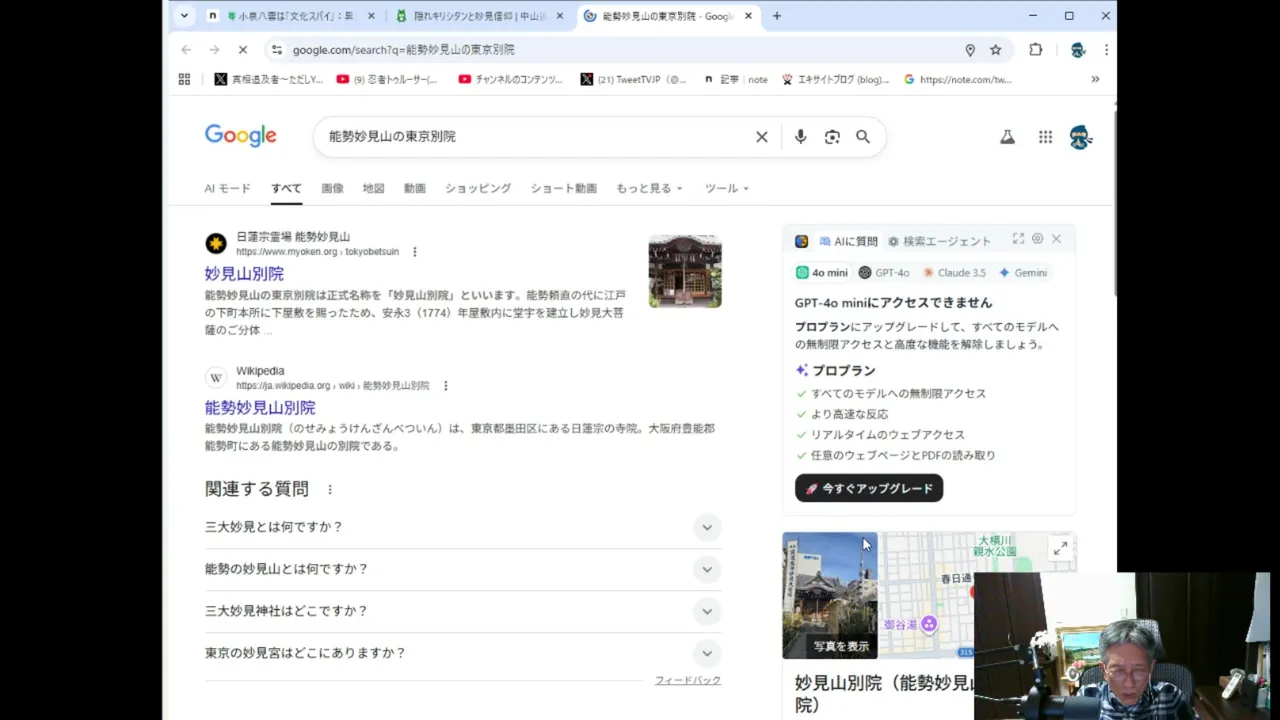
Task: Close the 能勢妙見山の東京別院 Google tab
Action: (748, 16)
